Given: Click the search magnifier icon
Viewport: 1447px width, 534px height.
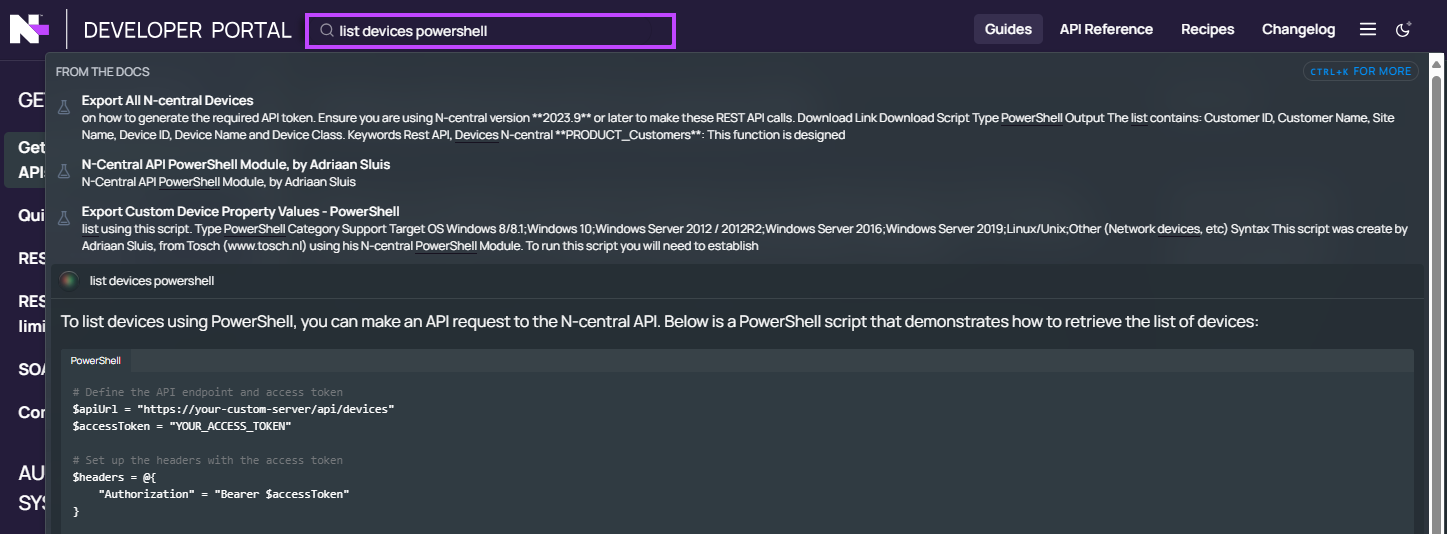Looking at the screenshot, I should coord(326,31).
